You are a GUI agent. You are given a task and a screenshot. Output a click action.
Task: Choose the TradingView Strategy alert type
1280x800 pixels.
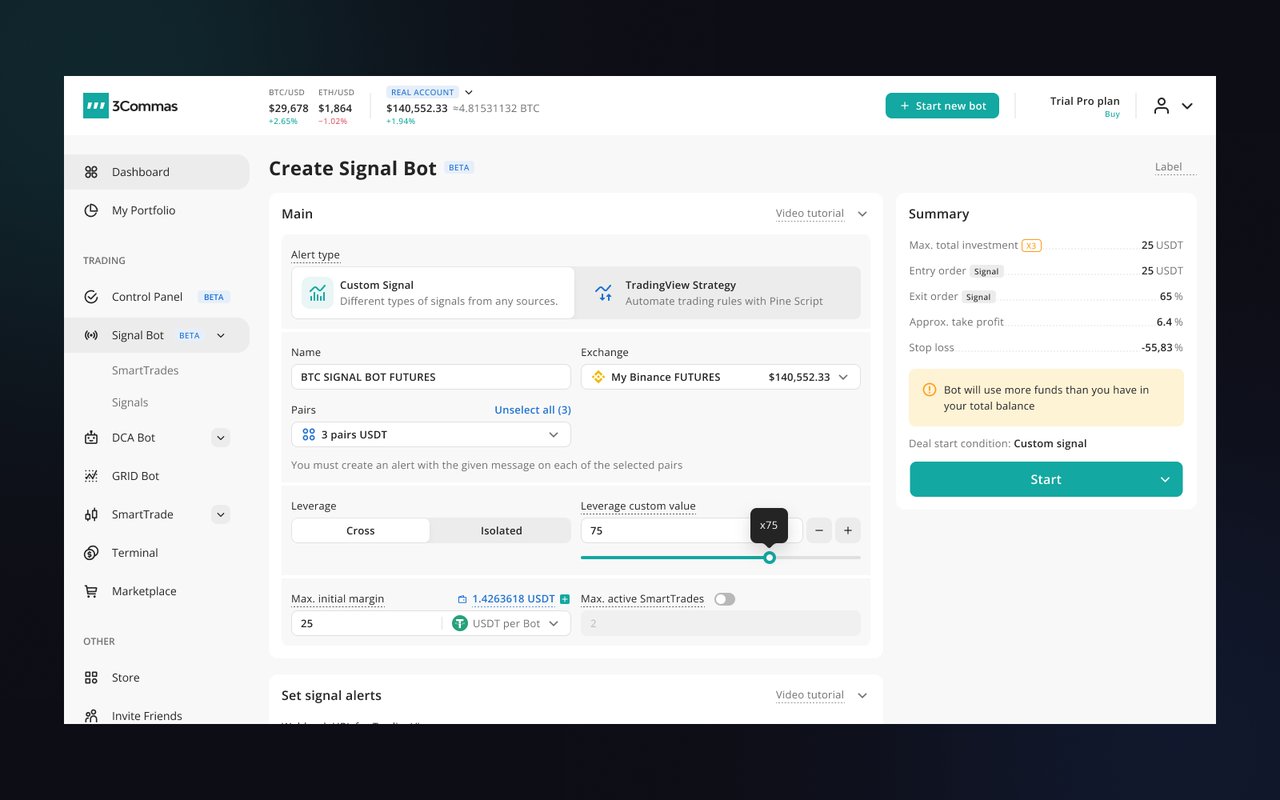[718, 293]
